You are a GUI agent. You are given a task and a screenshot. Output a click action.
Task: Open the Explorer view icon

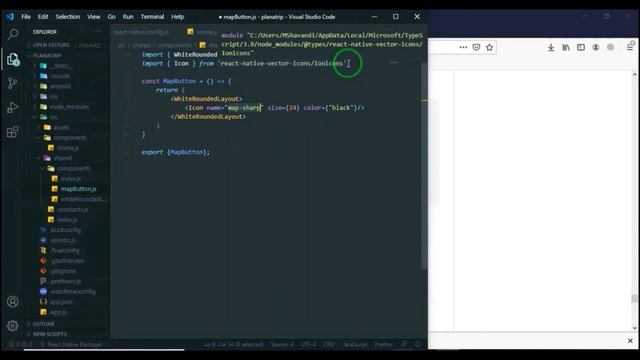click(x=13, y=60)
